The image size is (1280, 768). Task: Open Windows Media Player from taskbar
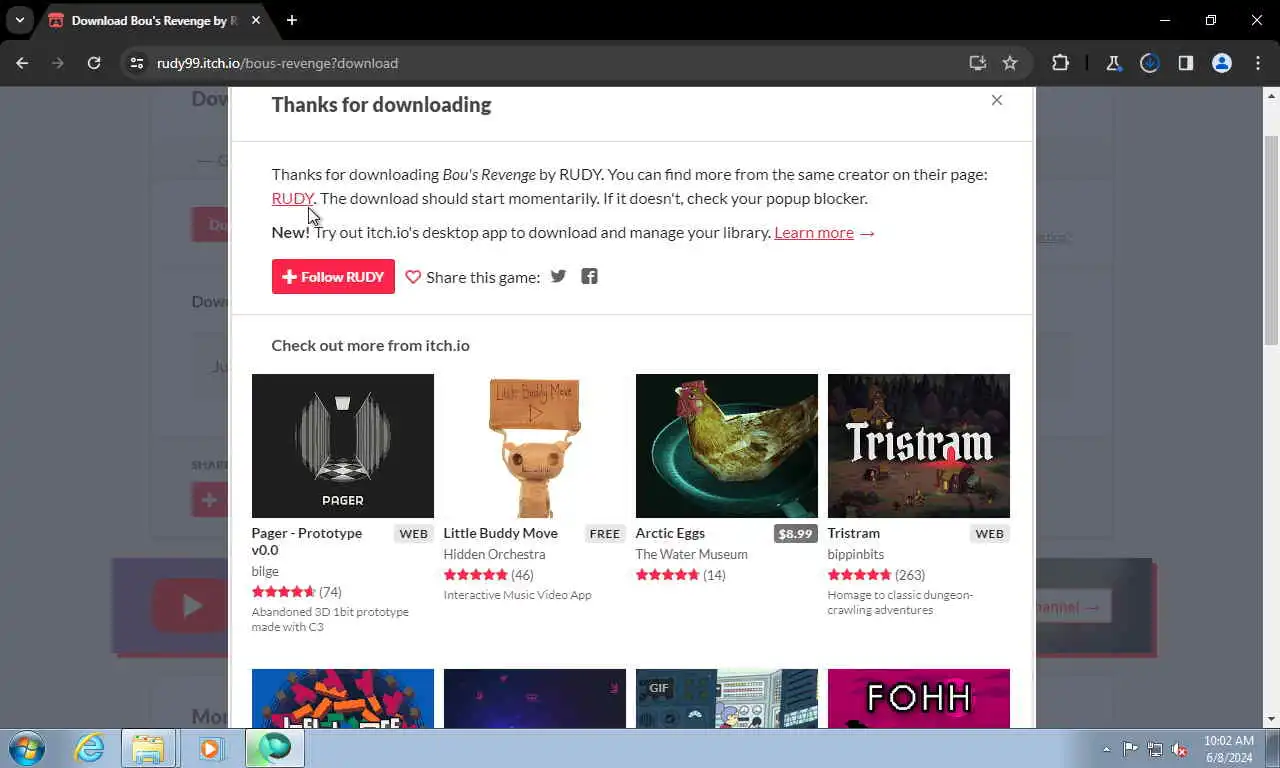[x=210, y=748]
